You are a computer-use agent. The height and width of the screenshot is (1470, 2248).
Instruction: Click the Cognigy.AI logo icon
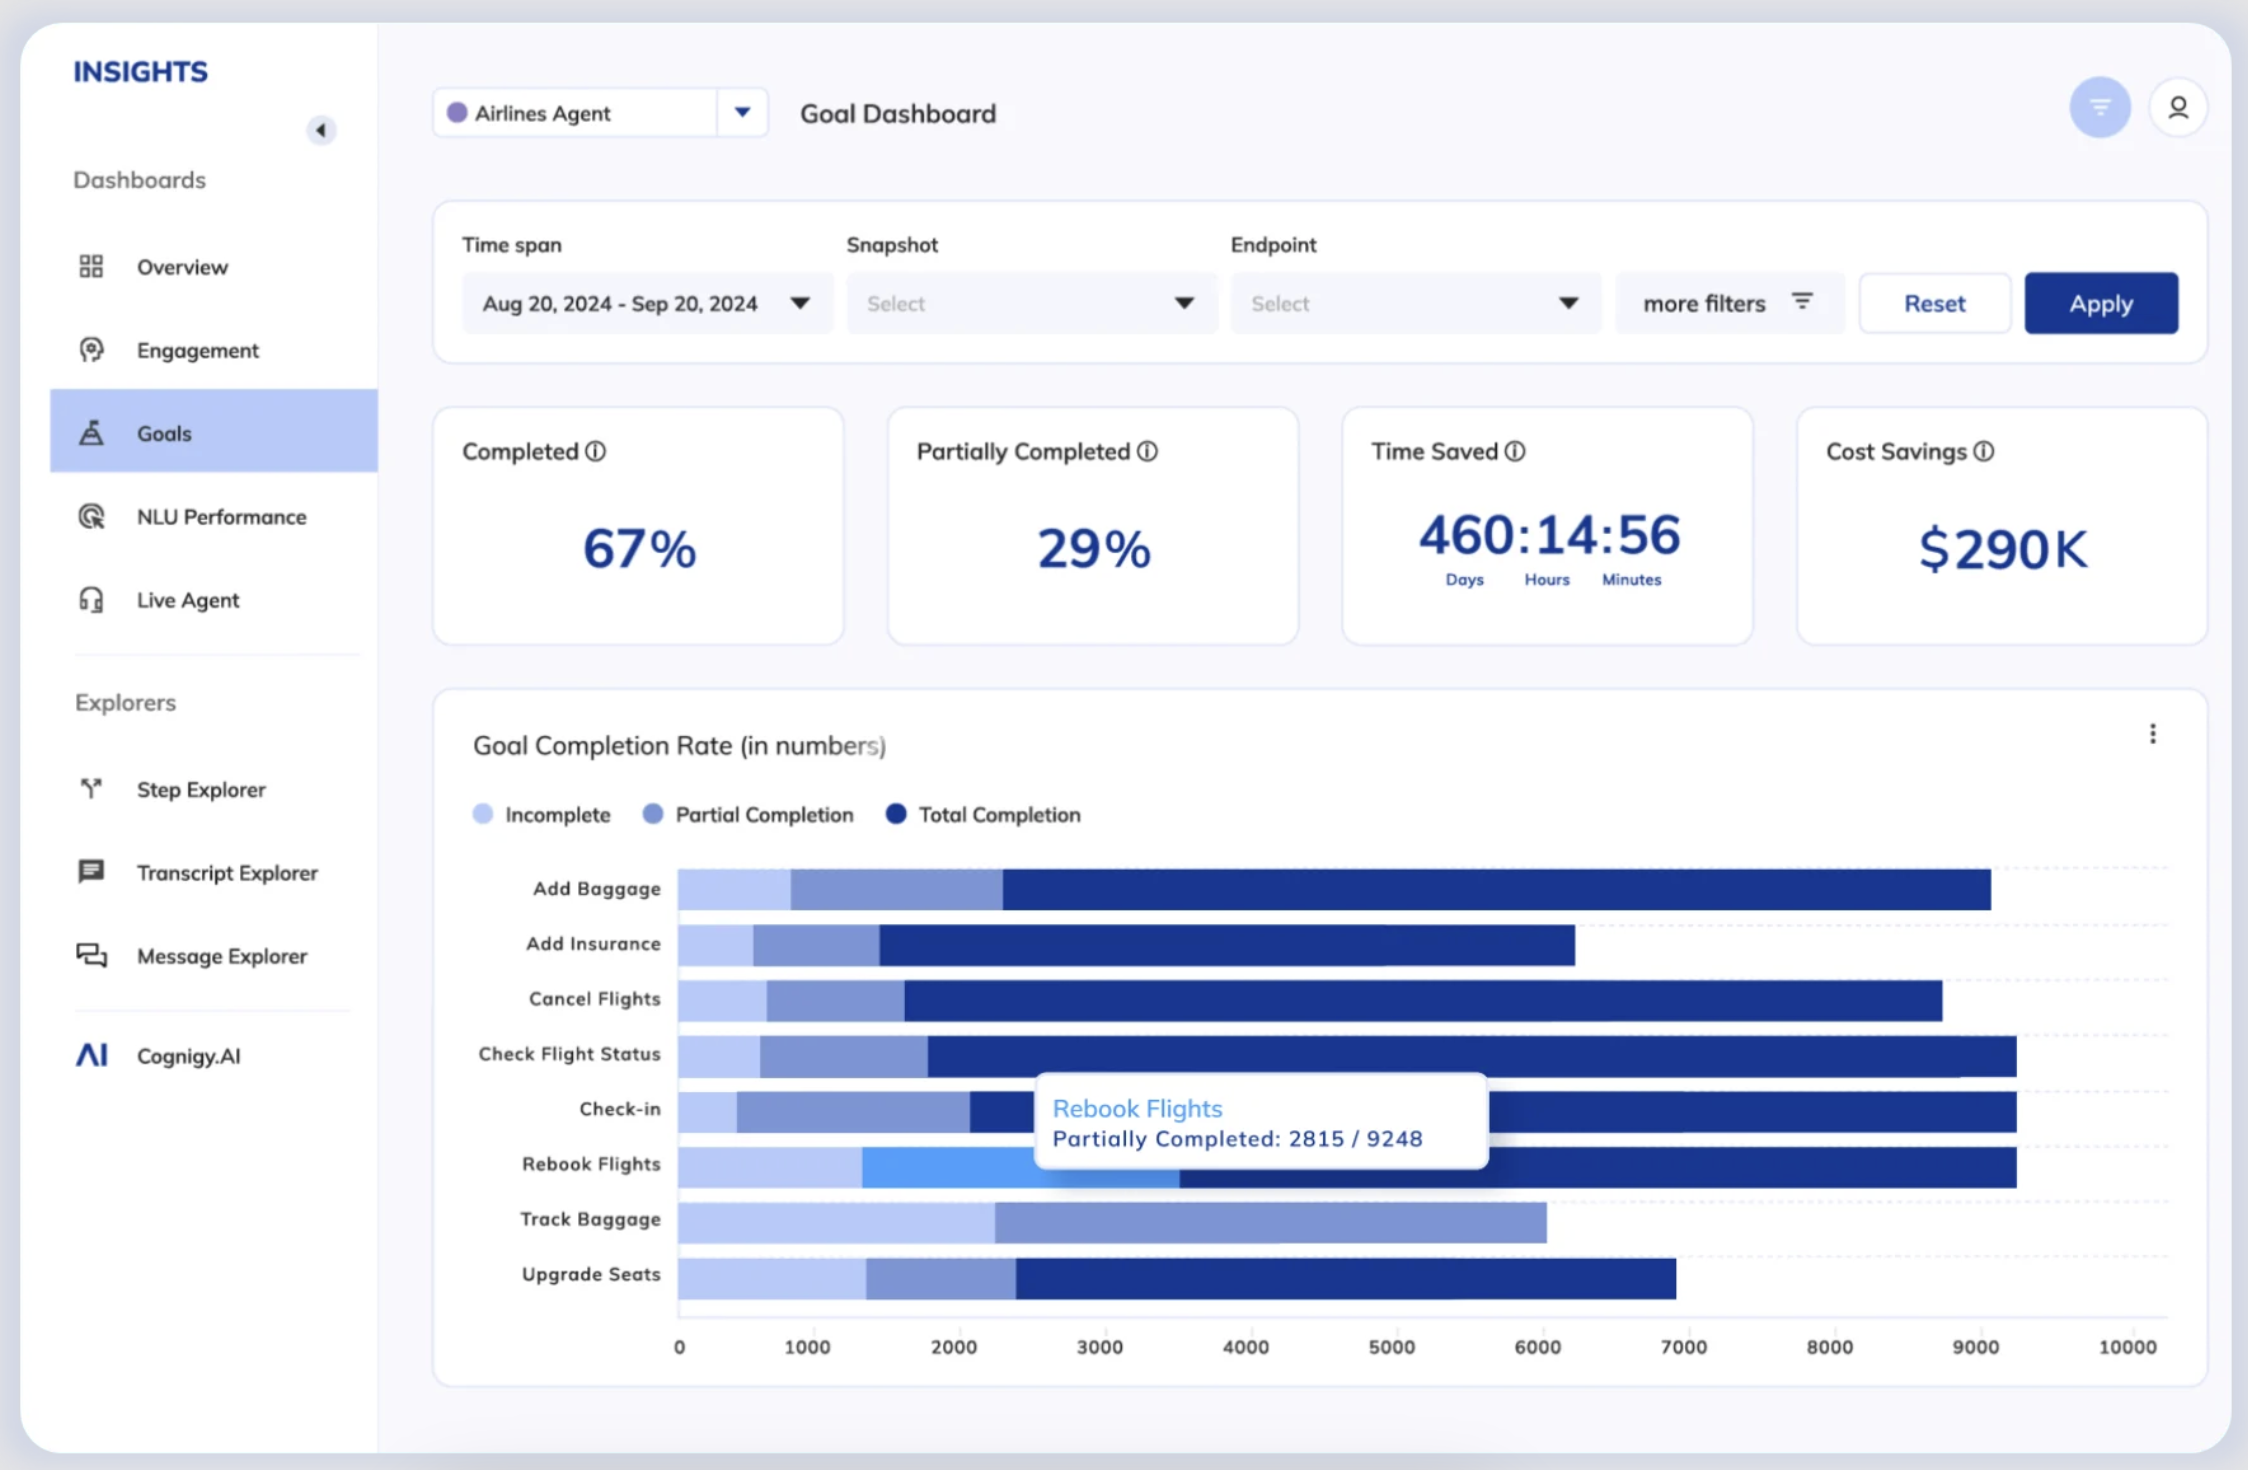pyautogui.click(x=91, y=1055)
